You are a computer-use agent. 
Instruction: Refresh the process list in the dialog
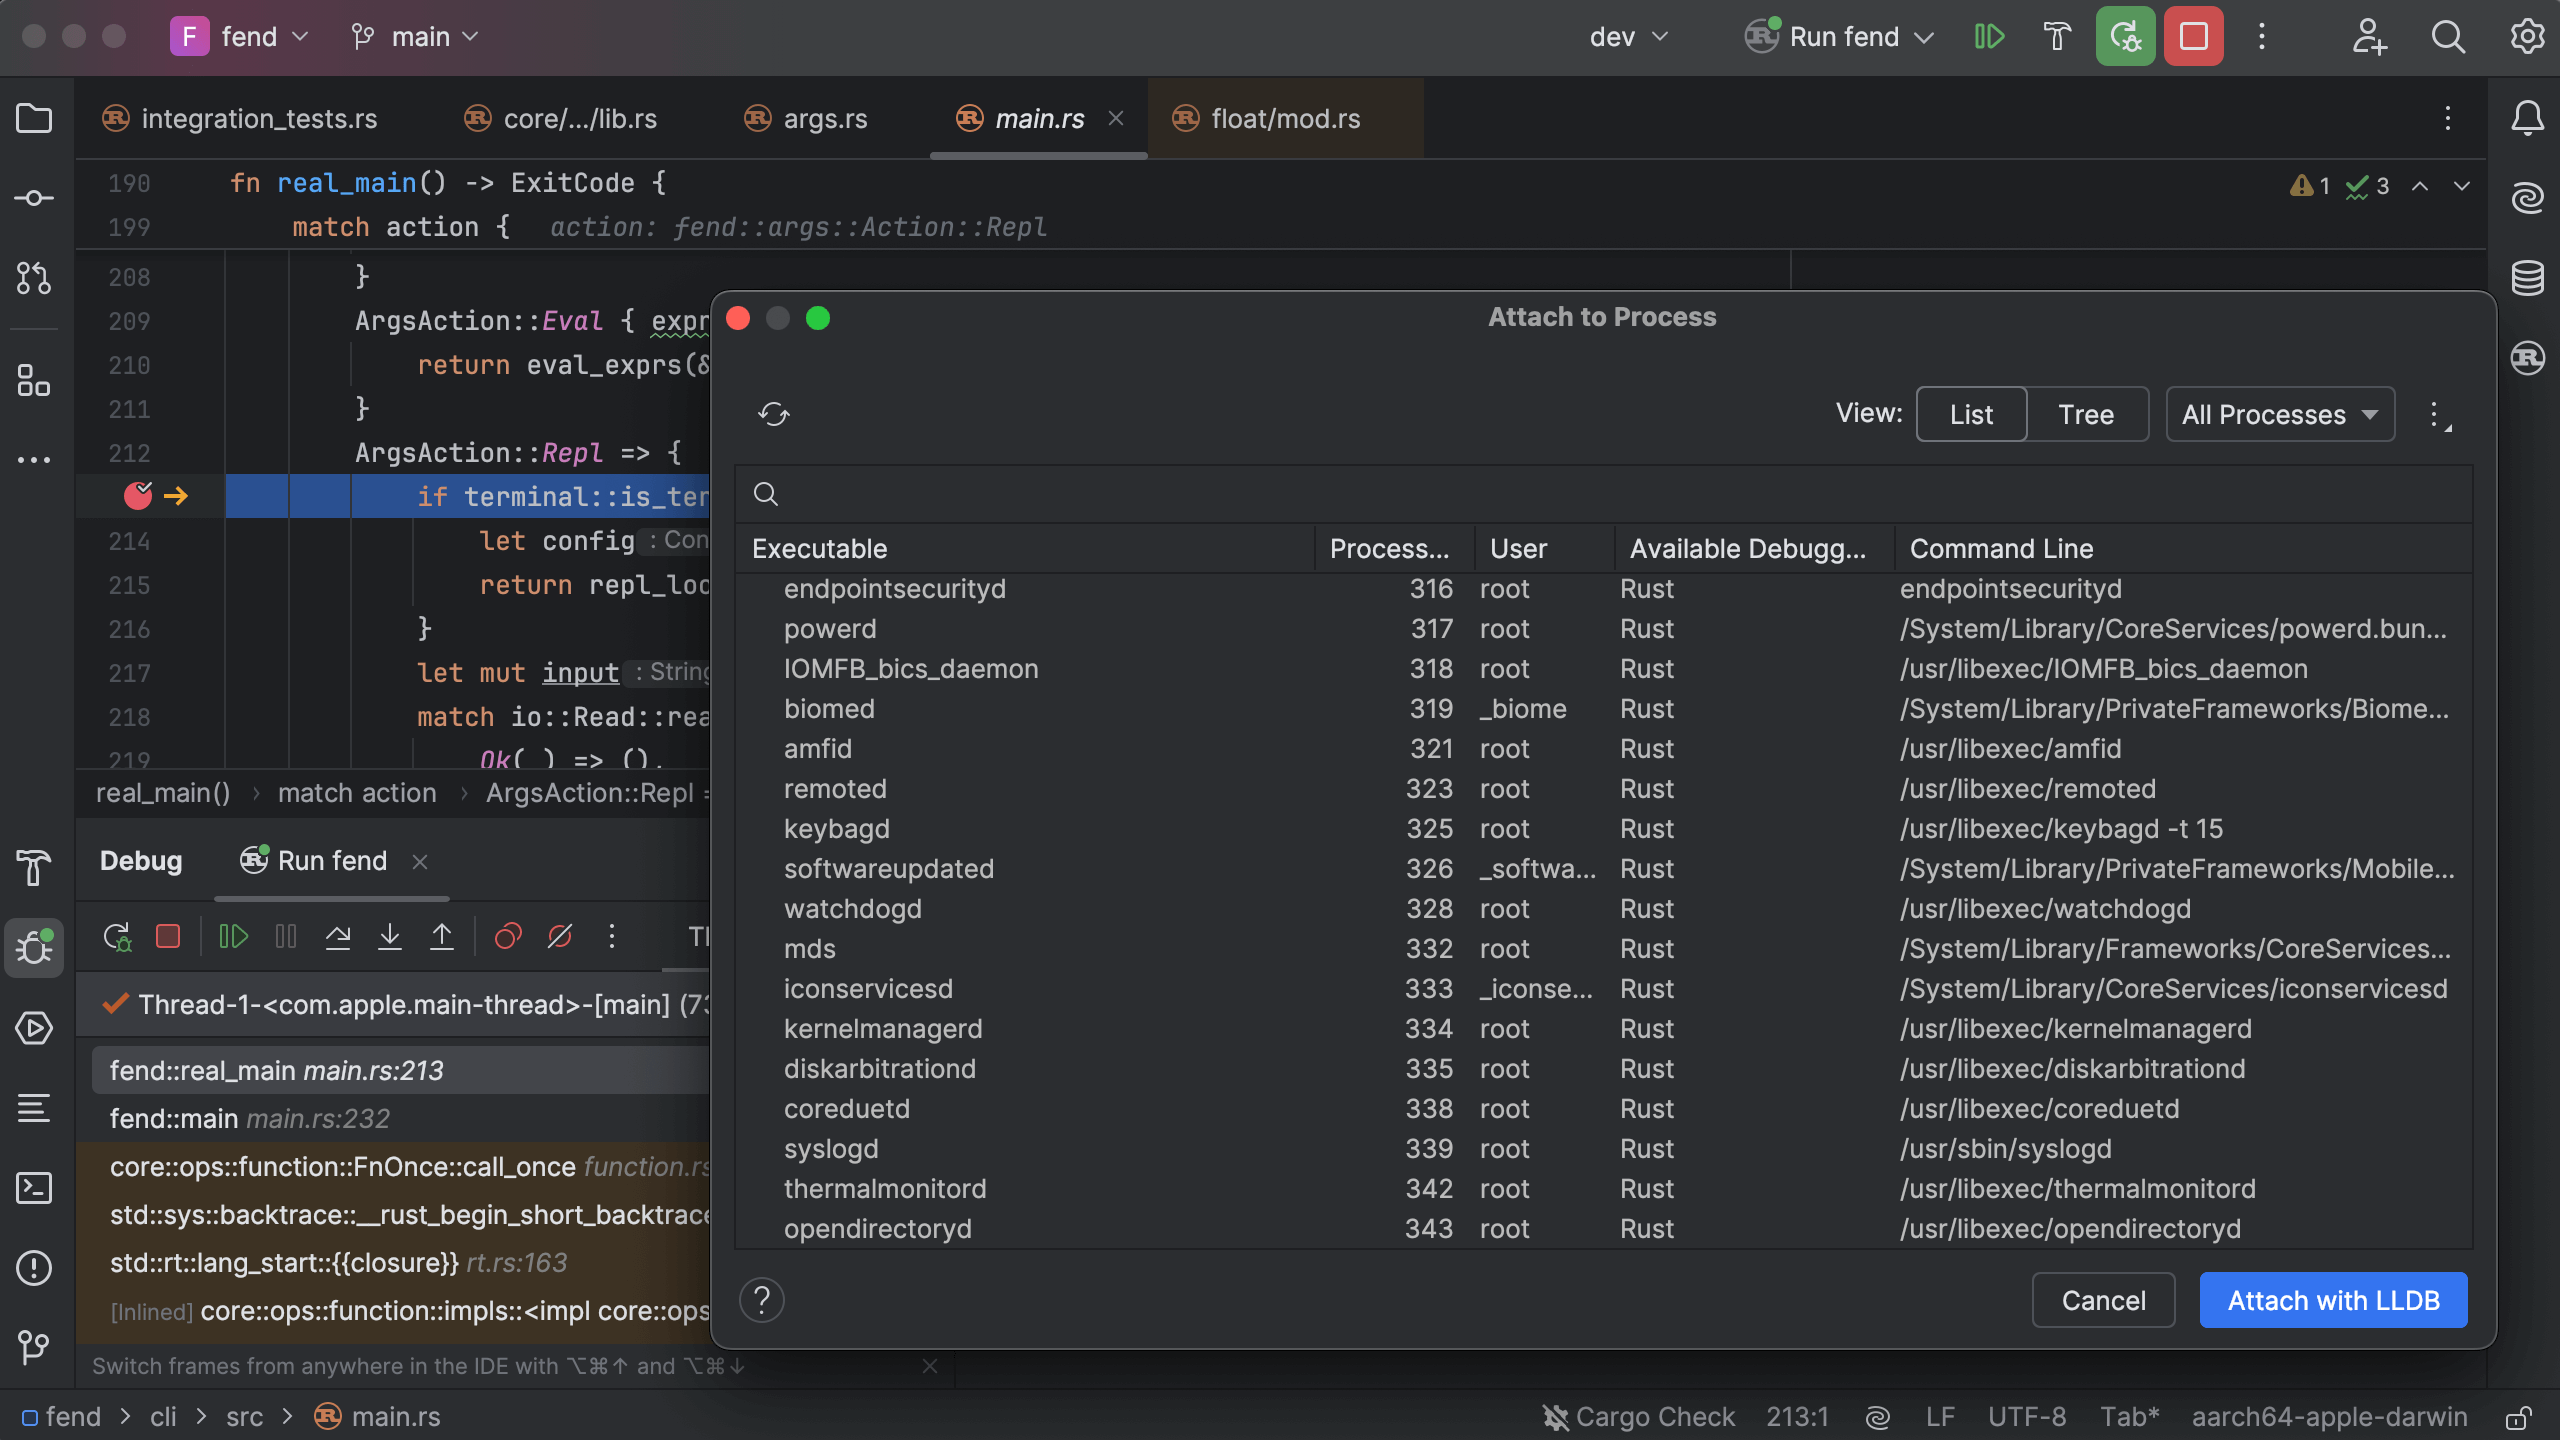(773, 414)
